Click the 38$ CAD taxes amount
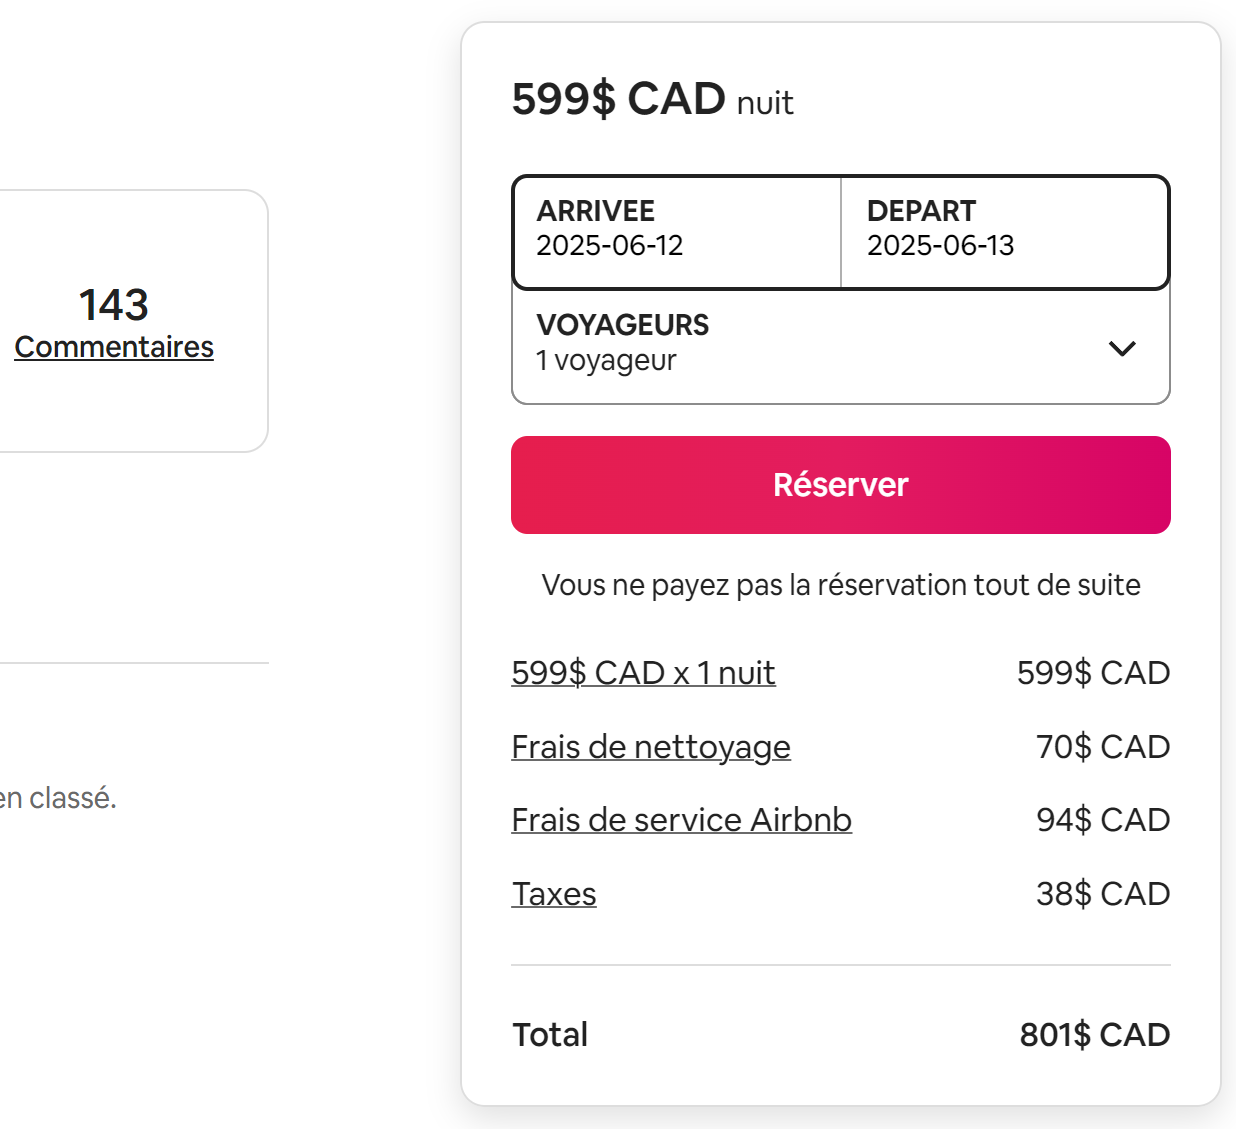Viewport: 1236px width, 1129px height. pyautogui.click(x=1103, y=894)
